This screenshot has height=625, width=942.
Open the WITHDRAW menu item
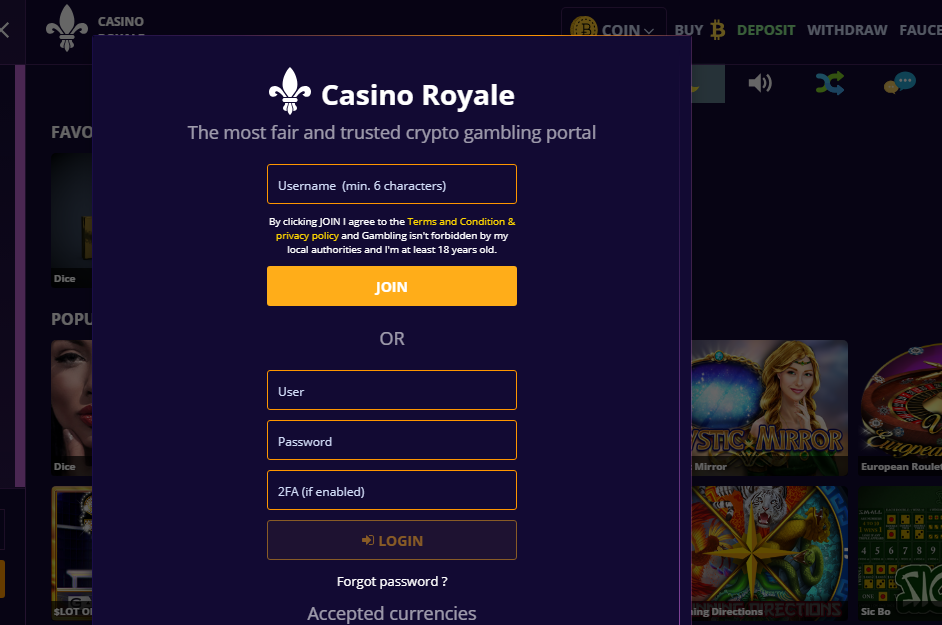coord(847,30)
